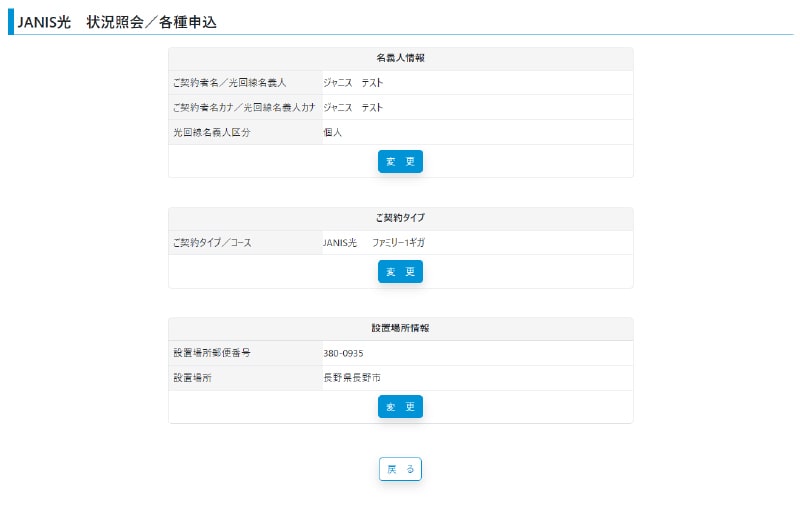Click the 設置場所 row label
The height and width of the screenshot is (517, 800).
(x=192, y=378)
